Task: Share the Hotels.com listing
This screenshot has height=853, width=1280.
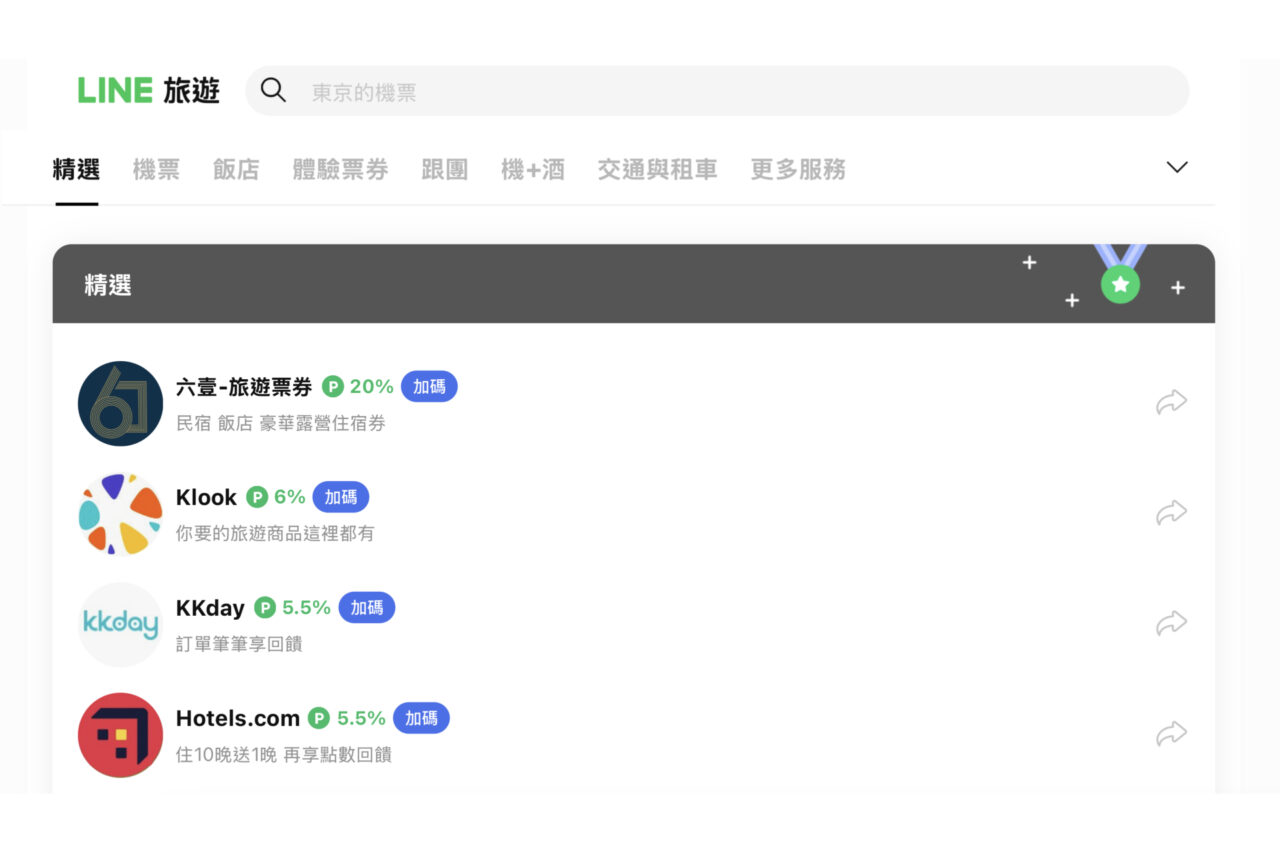Action: (1171, 734)
